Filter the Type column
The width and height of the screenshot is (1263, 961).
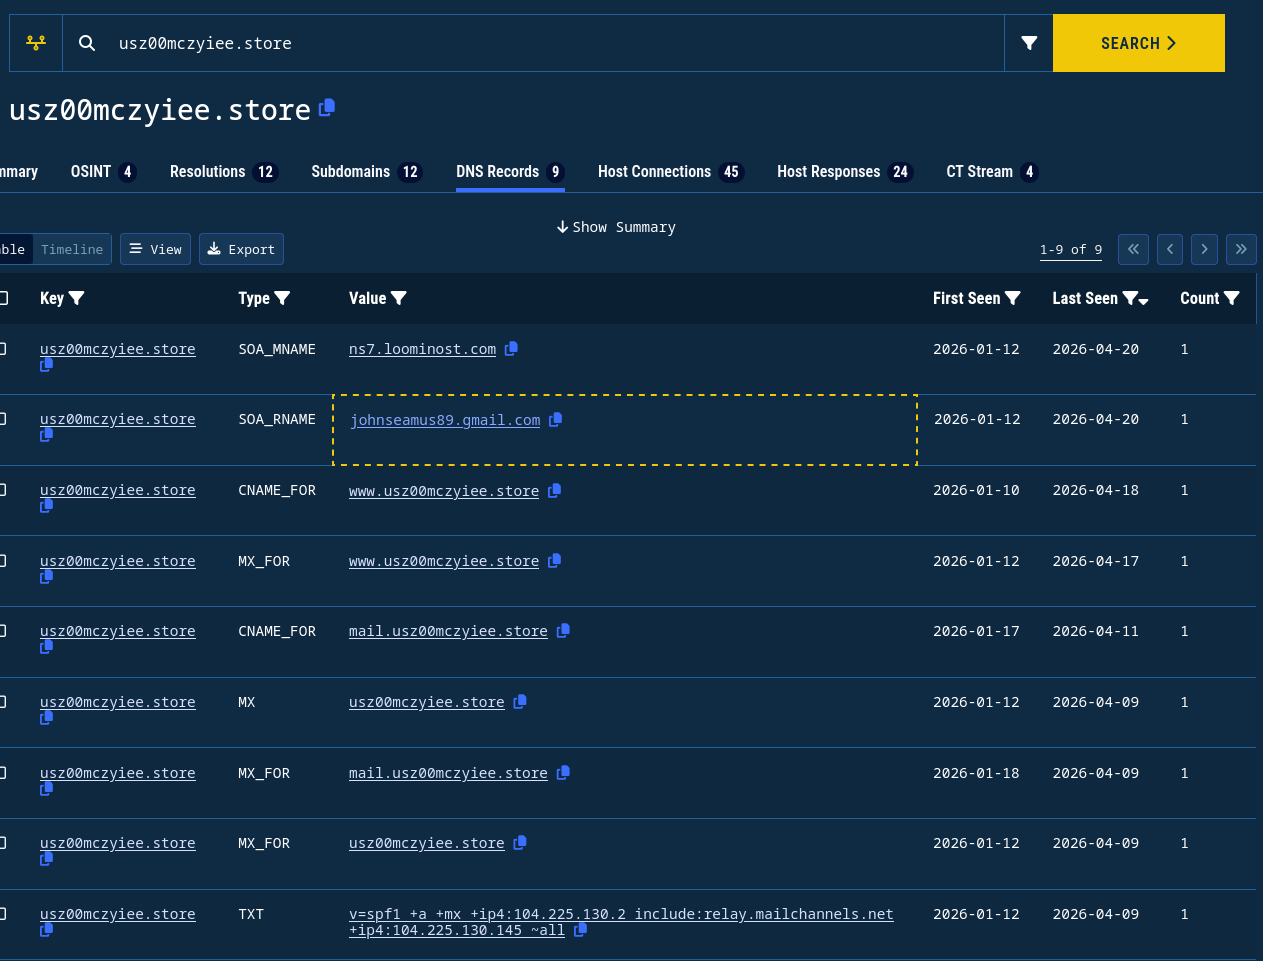pos(282,298)
